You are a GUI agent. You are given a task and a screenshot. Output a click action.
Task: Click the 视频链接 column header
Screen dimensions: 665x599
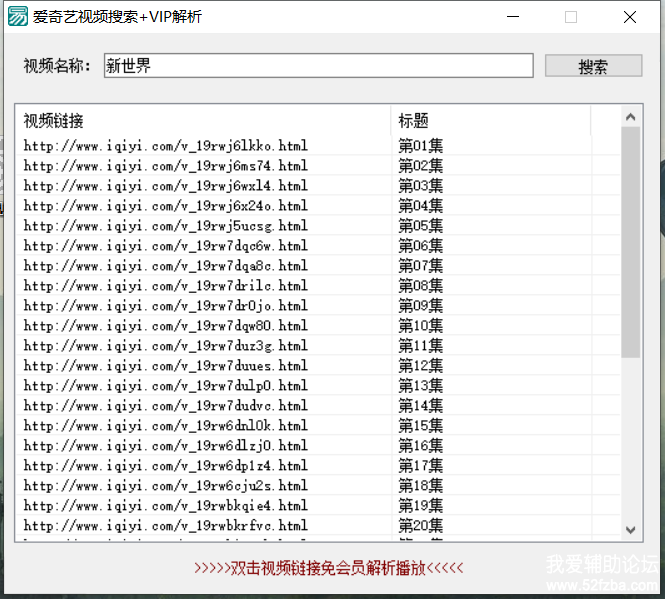click(x=200, y=121)
